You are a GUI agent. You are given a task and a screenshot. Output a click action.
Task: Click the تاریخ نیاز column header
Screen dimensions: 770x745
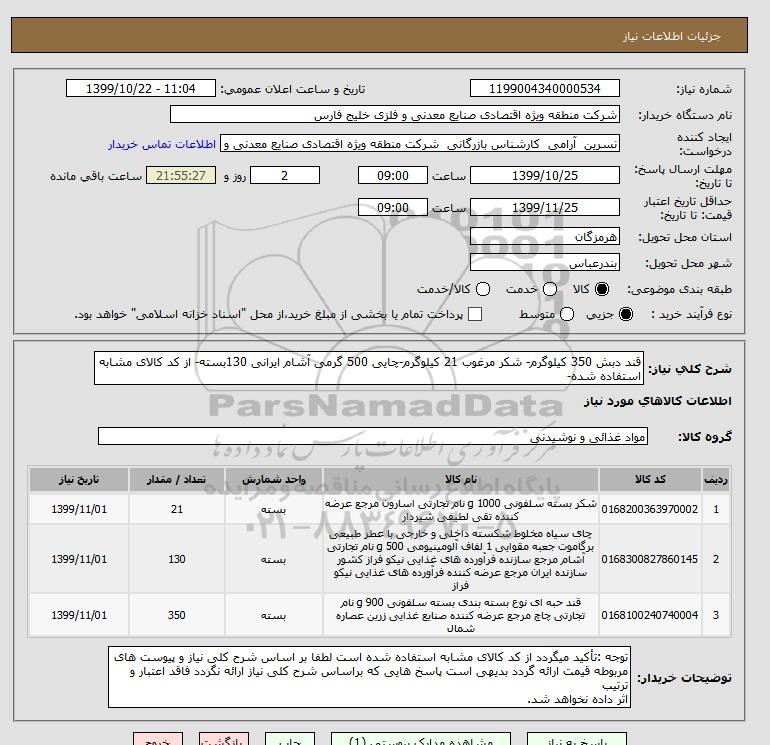point(79,479)
